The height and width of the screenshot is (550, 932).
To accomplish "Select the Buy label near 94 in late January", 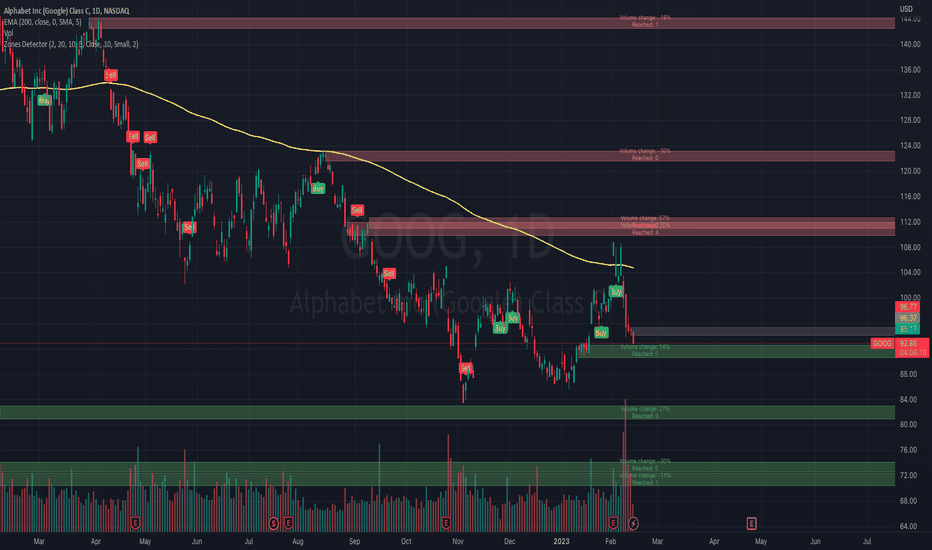I will coord(601,333).
